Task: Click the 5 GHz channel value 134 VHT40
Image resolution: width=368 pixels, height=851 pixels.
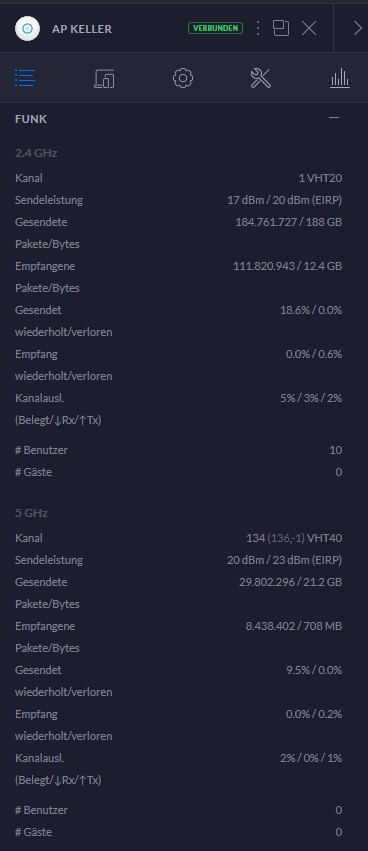Action: tap(294, 538)
